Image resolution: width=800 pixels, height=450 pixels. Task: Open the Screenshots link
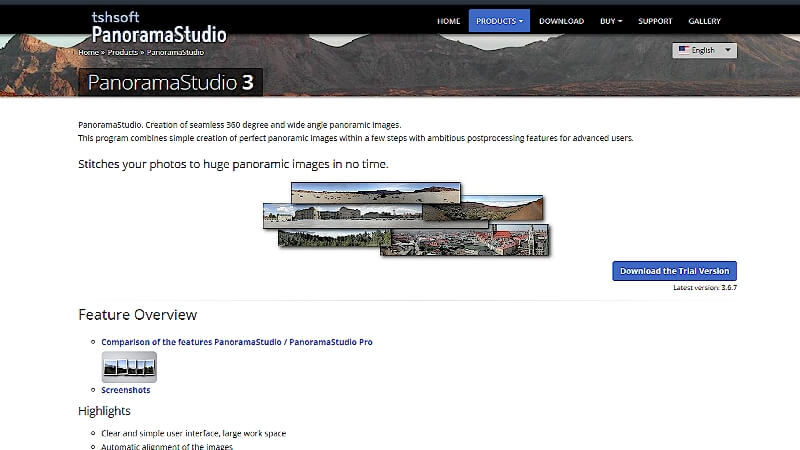click(126, 390)
